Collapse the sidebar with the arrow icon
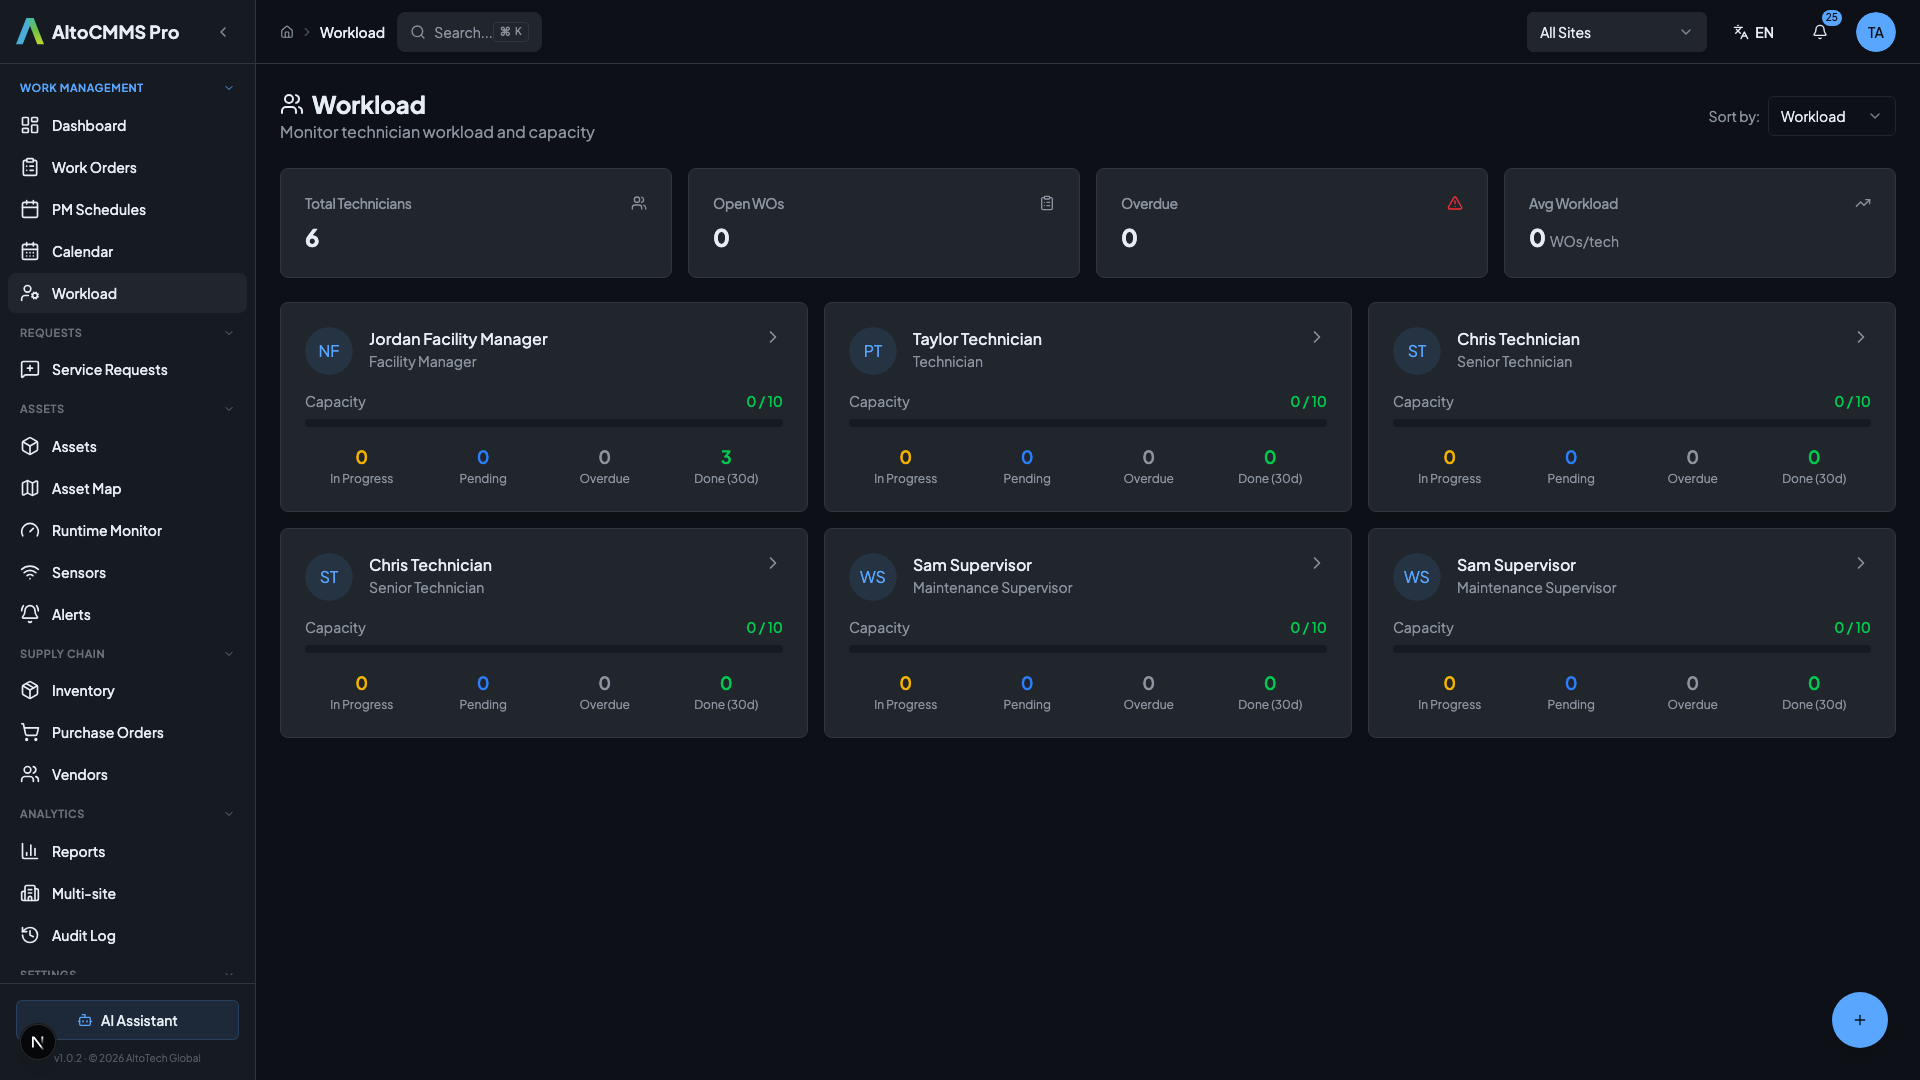Screen dimensions: 1920x1080 tap(223, 32)
